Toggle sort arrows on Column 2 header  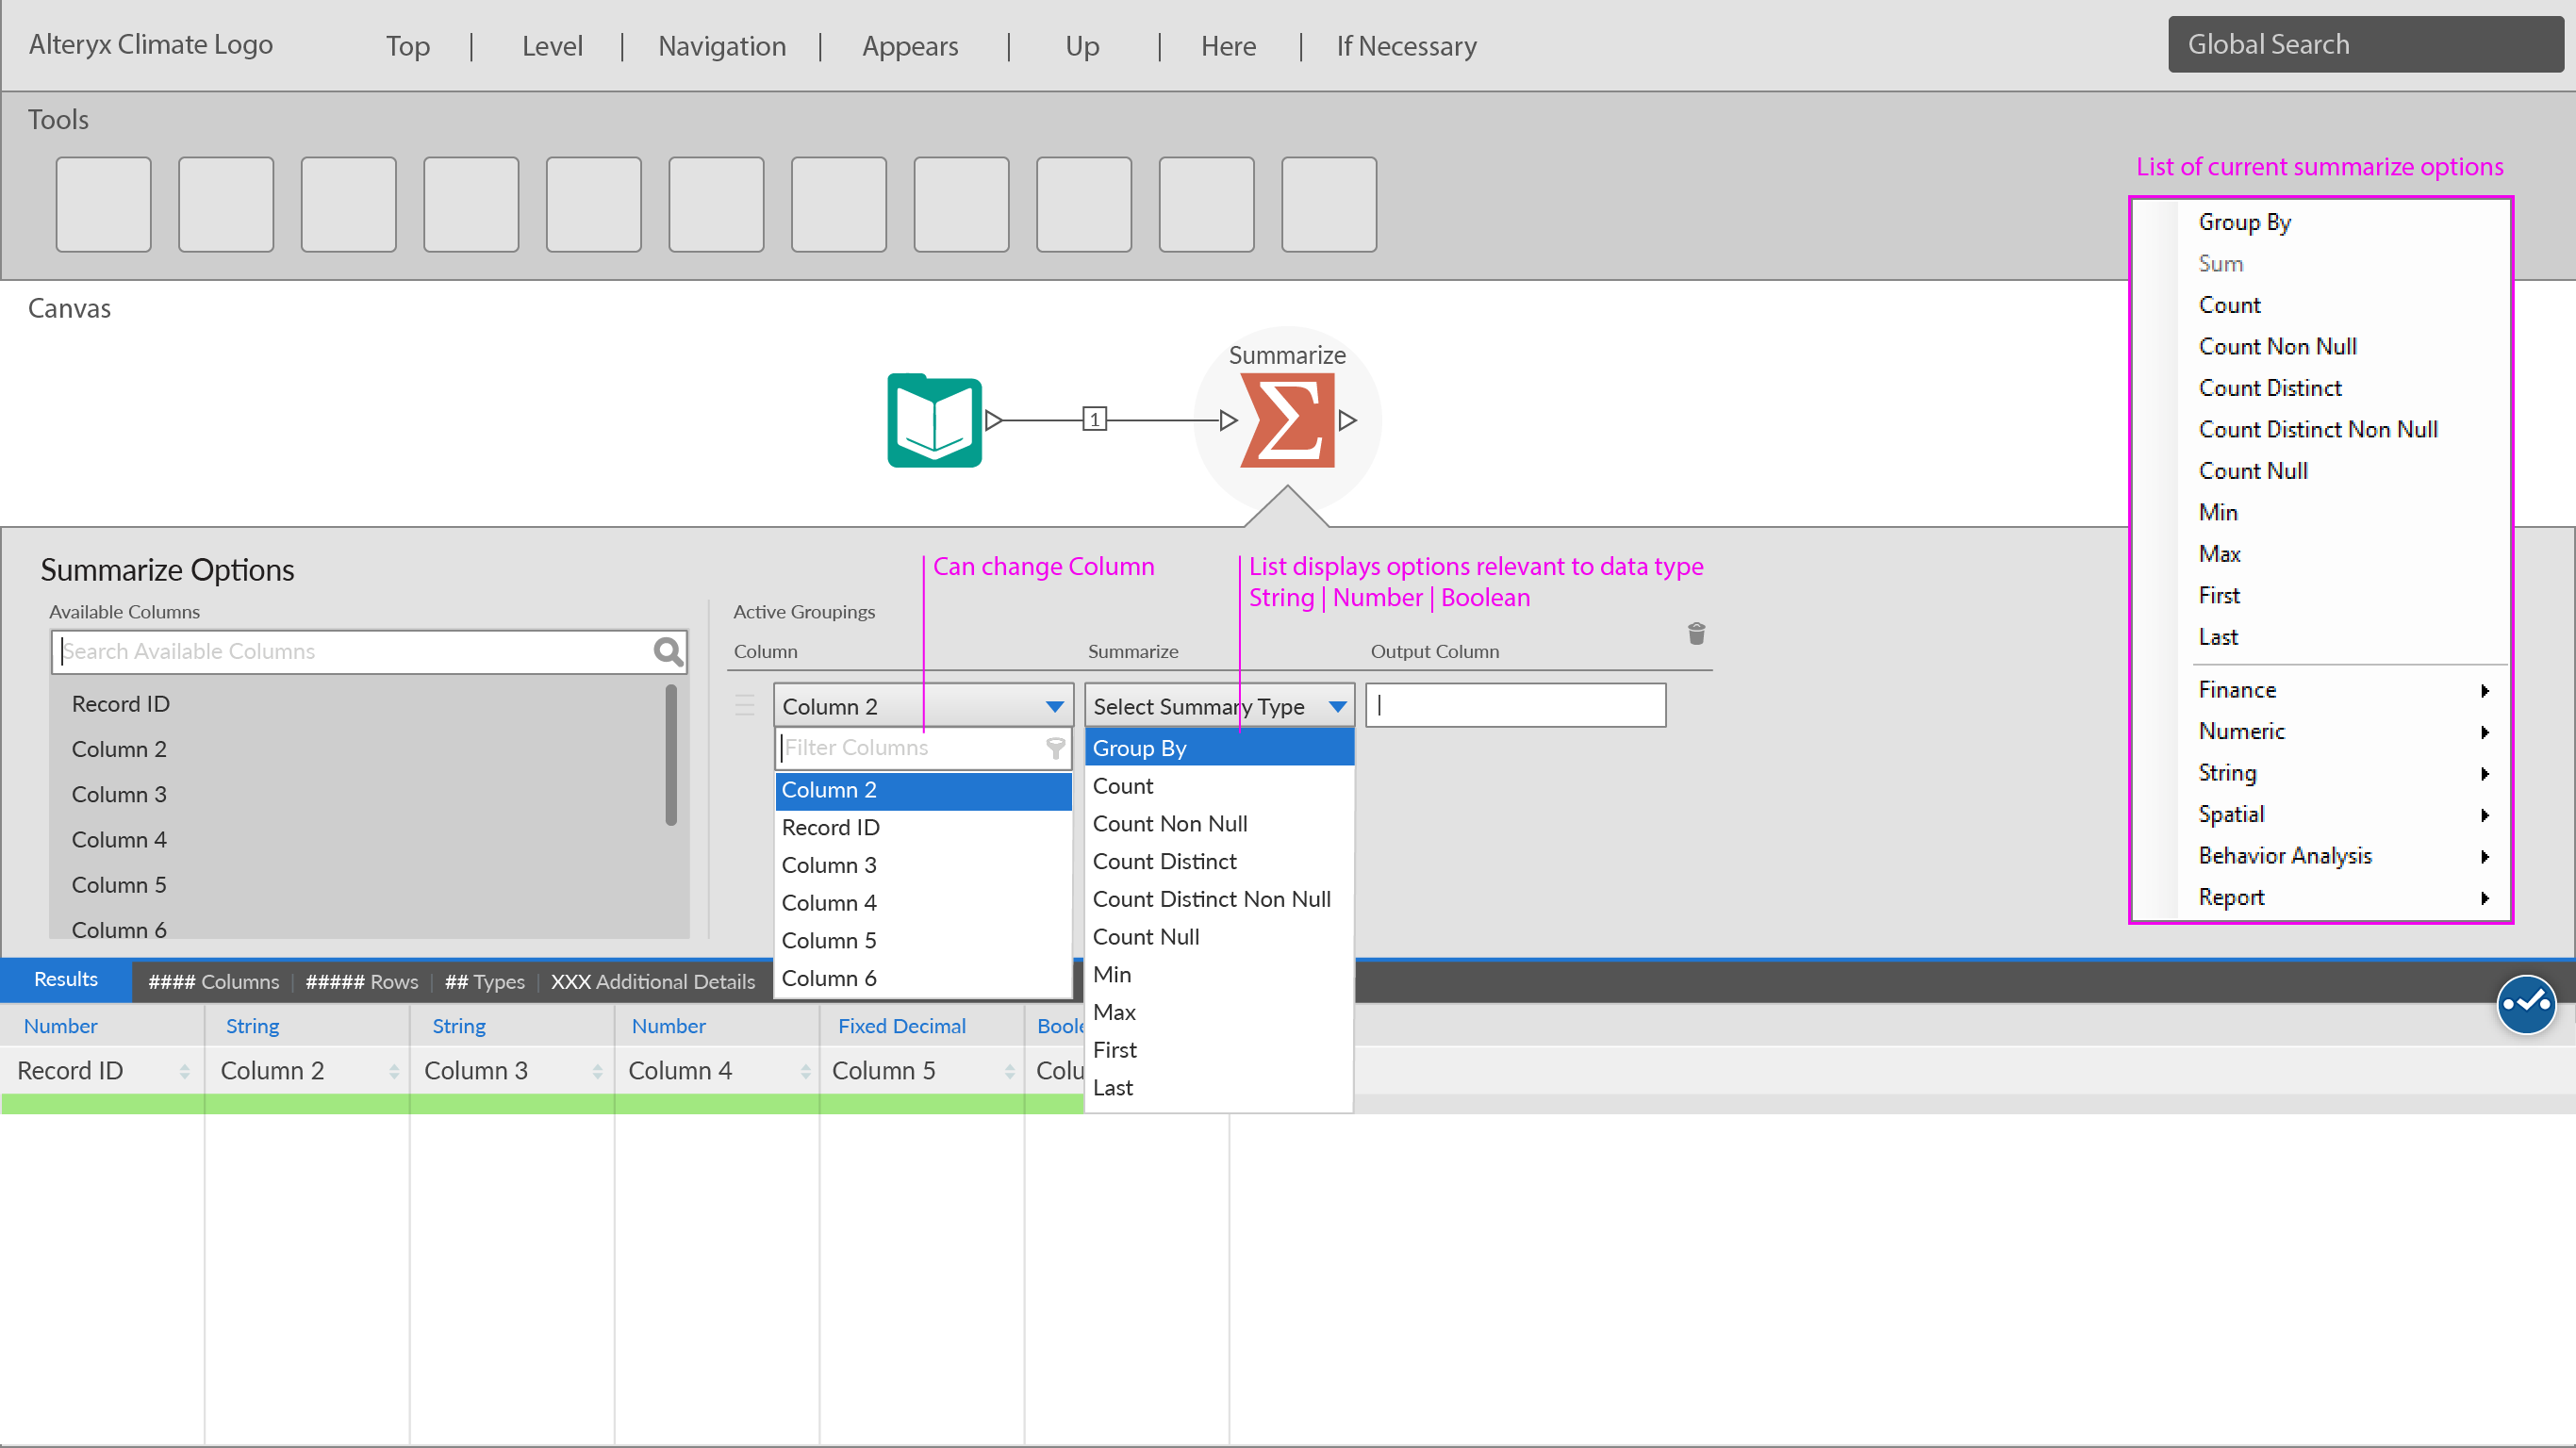pos(394,1071)
